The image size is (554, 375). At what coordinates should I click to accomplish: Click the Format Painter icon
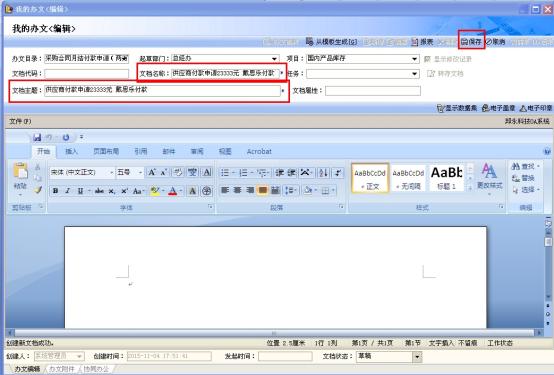pyautogui.click(x=38, y=191)
